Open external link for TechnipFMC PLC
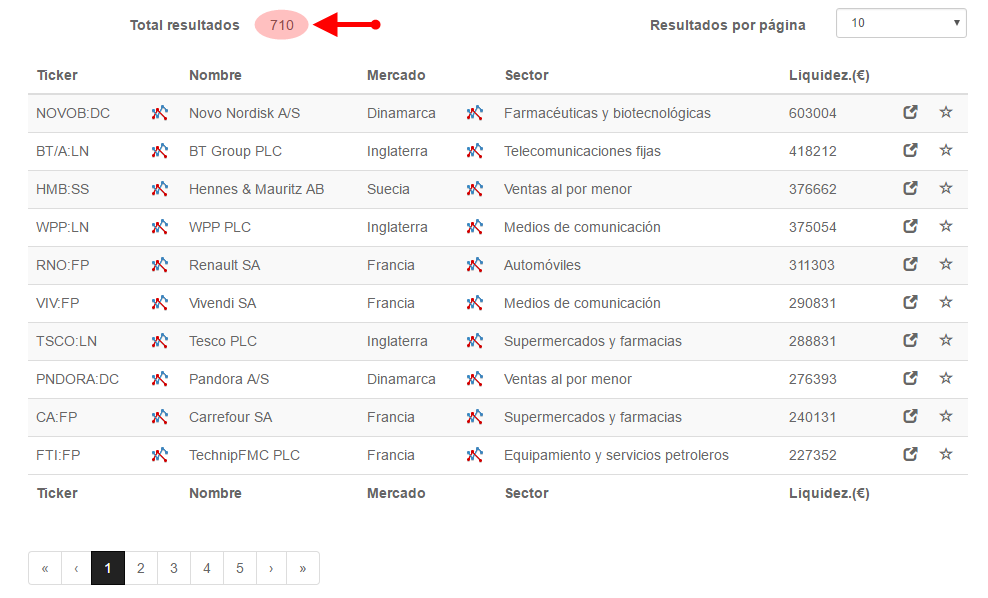This screenshot has width=988, height=598. (910, 454)
